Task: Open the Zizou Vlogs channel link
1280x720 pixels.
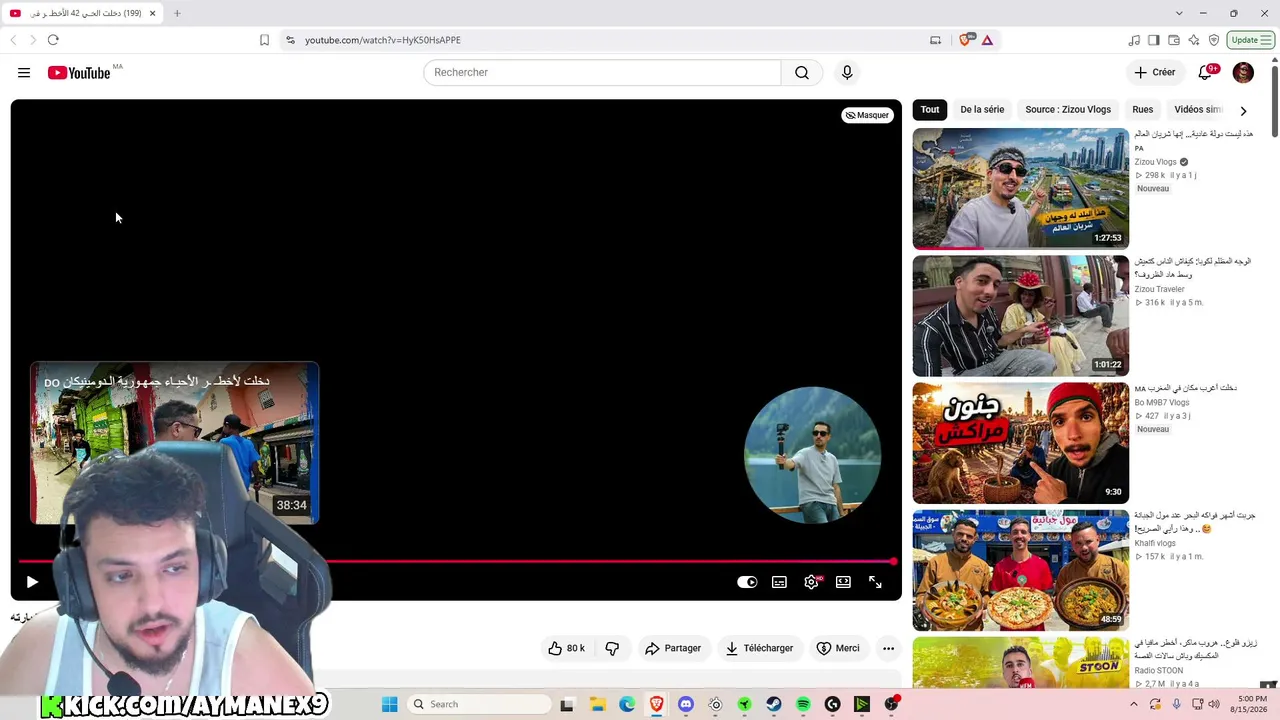Action: coord(1155,162)
